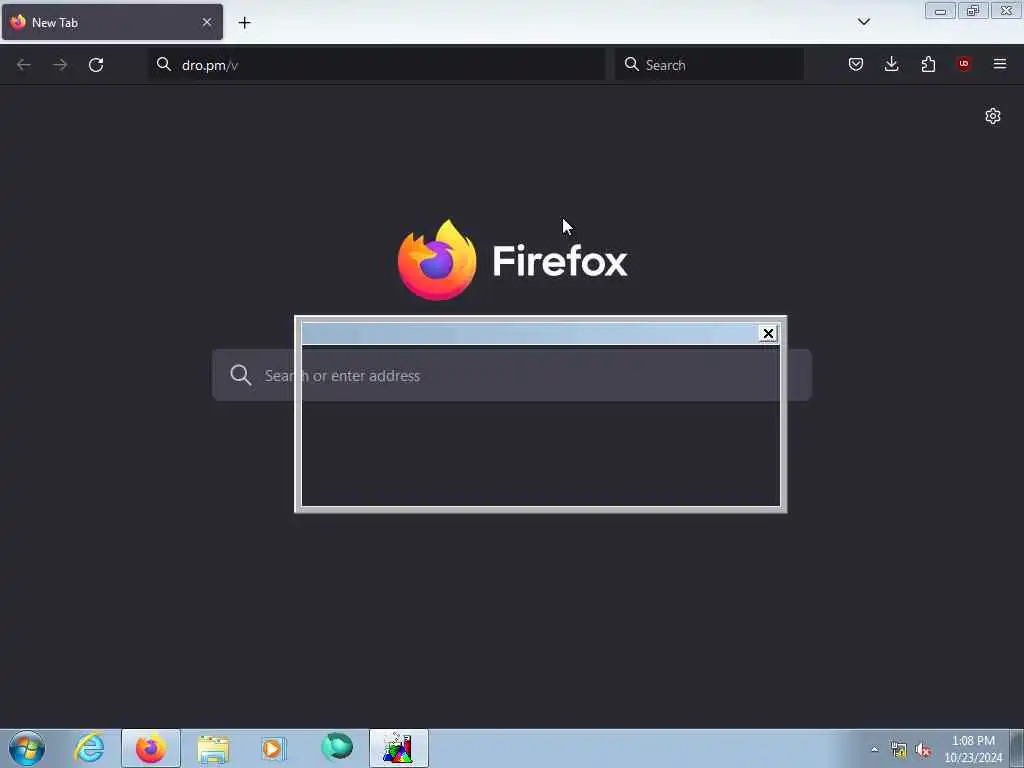Click the Search or enter address field
Image resolution: width=1024 pixels, height=768 pixels.
pyautogui.click(x=512, y=376)
